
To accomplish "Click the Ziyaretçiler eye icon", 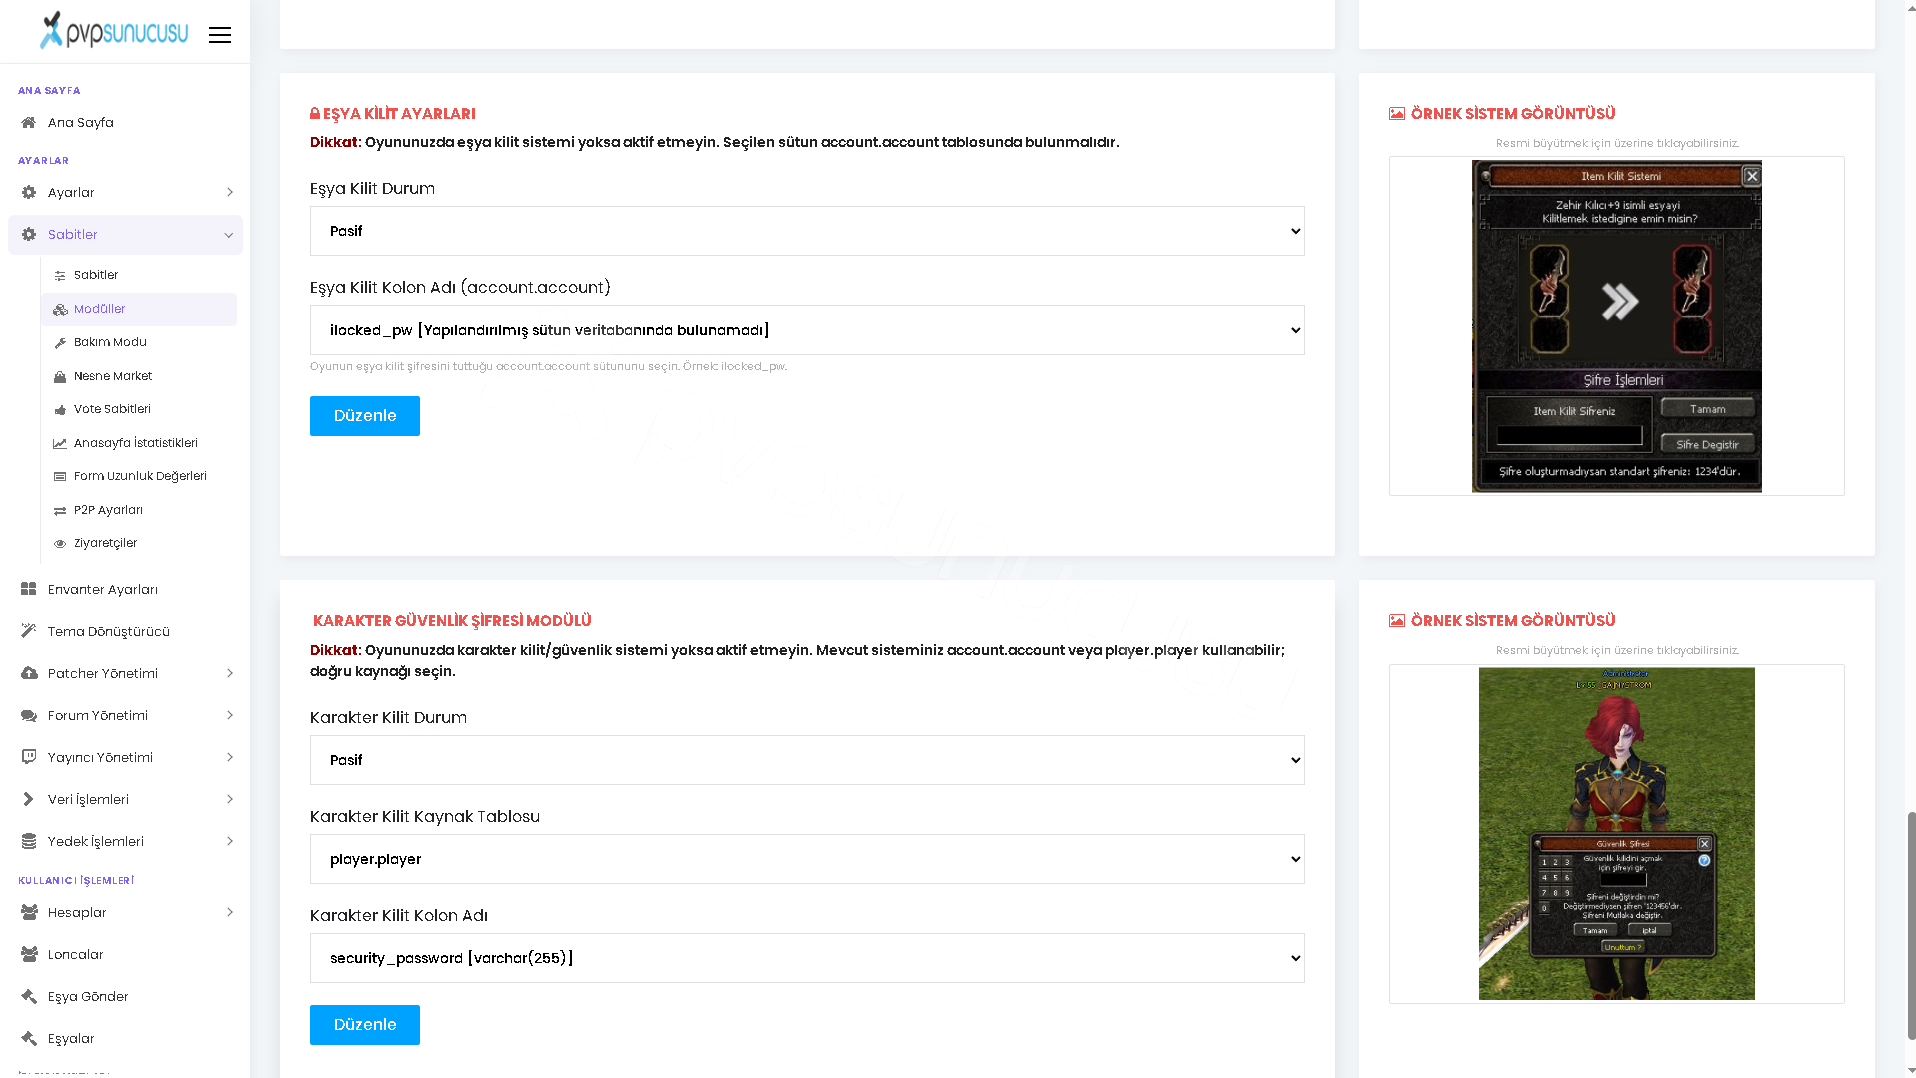I will click(x=60, y=544).
